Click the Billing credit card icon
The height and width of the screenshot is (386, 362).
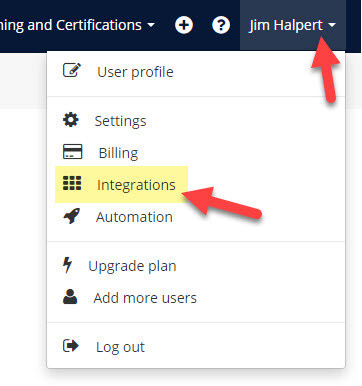[72, 152]
